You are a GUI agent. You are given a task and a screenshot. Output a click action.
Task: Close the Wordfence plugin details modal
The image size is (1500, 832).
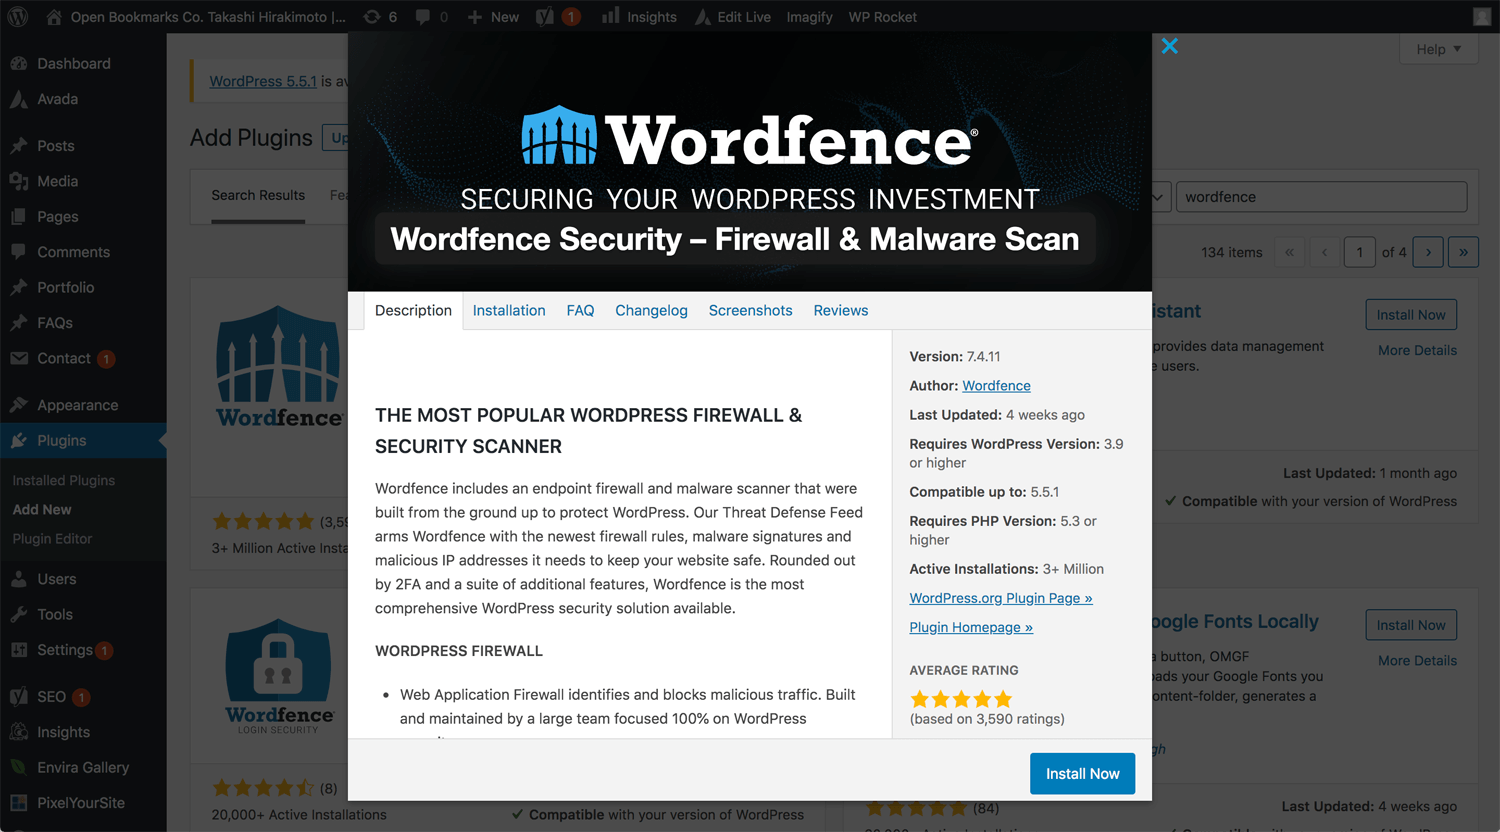pos(1170,46)
